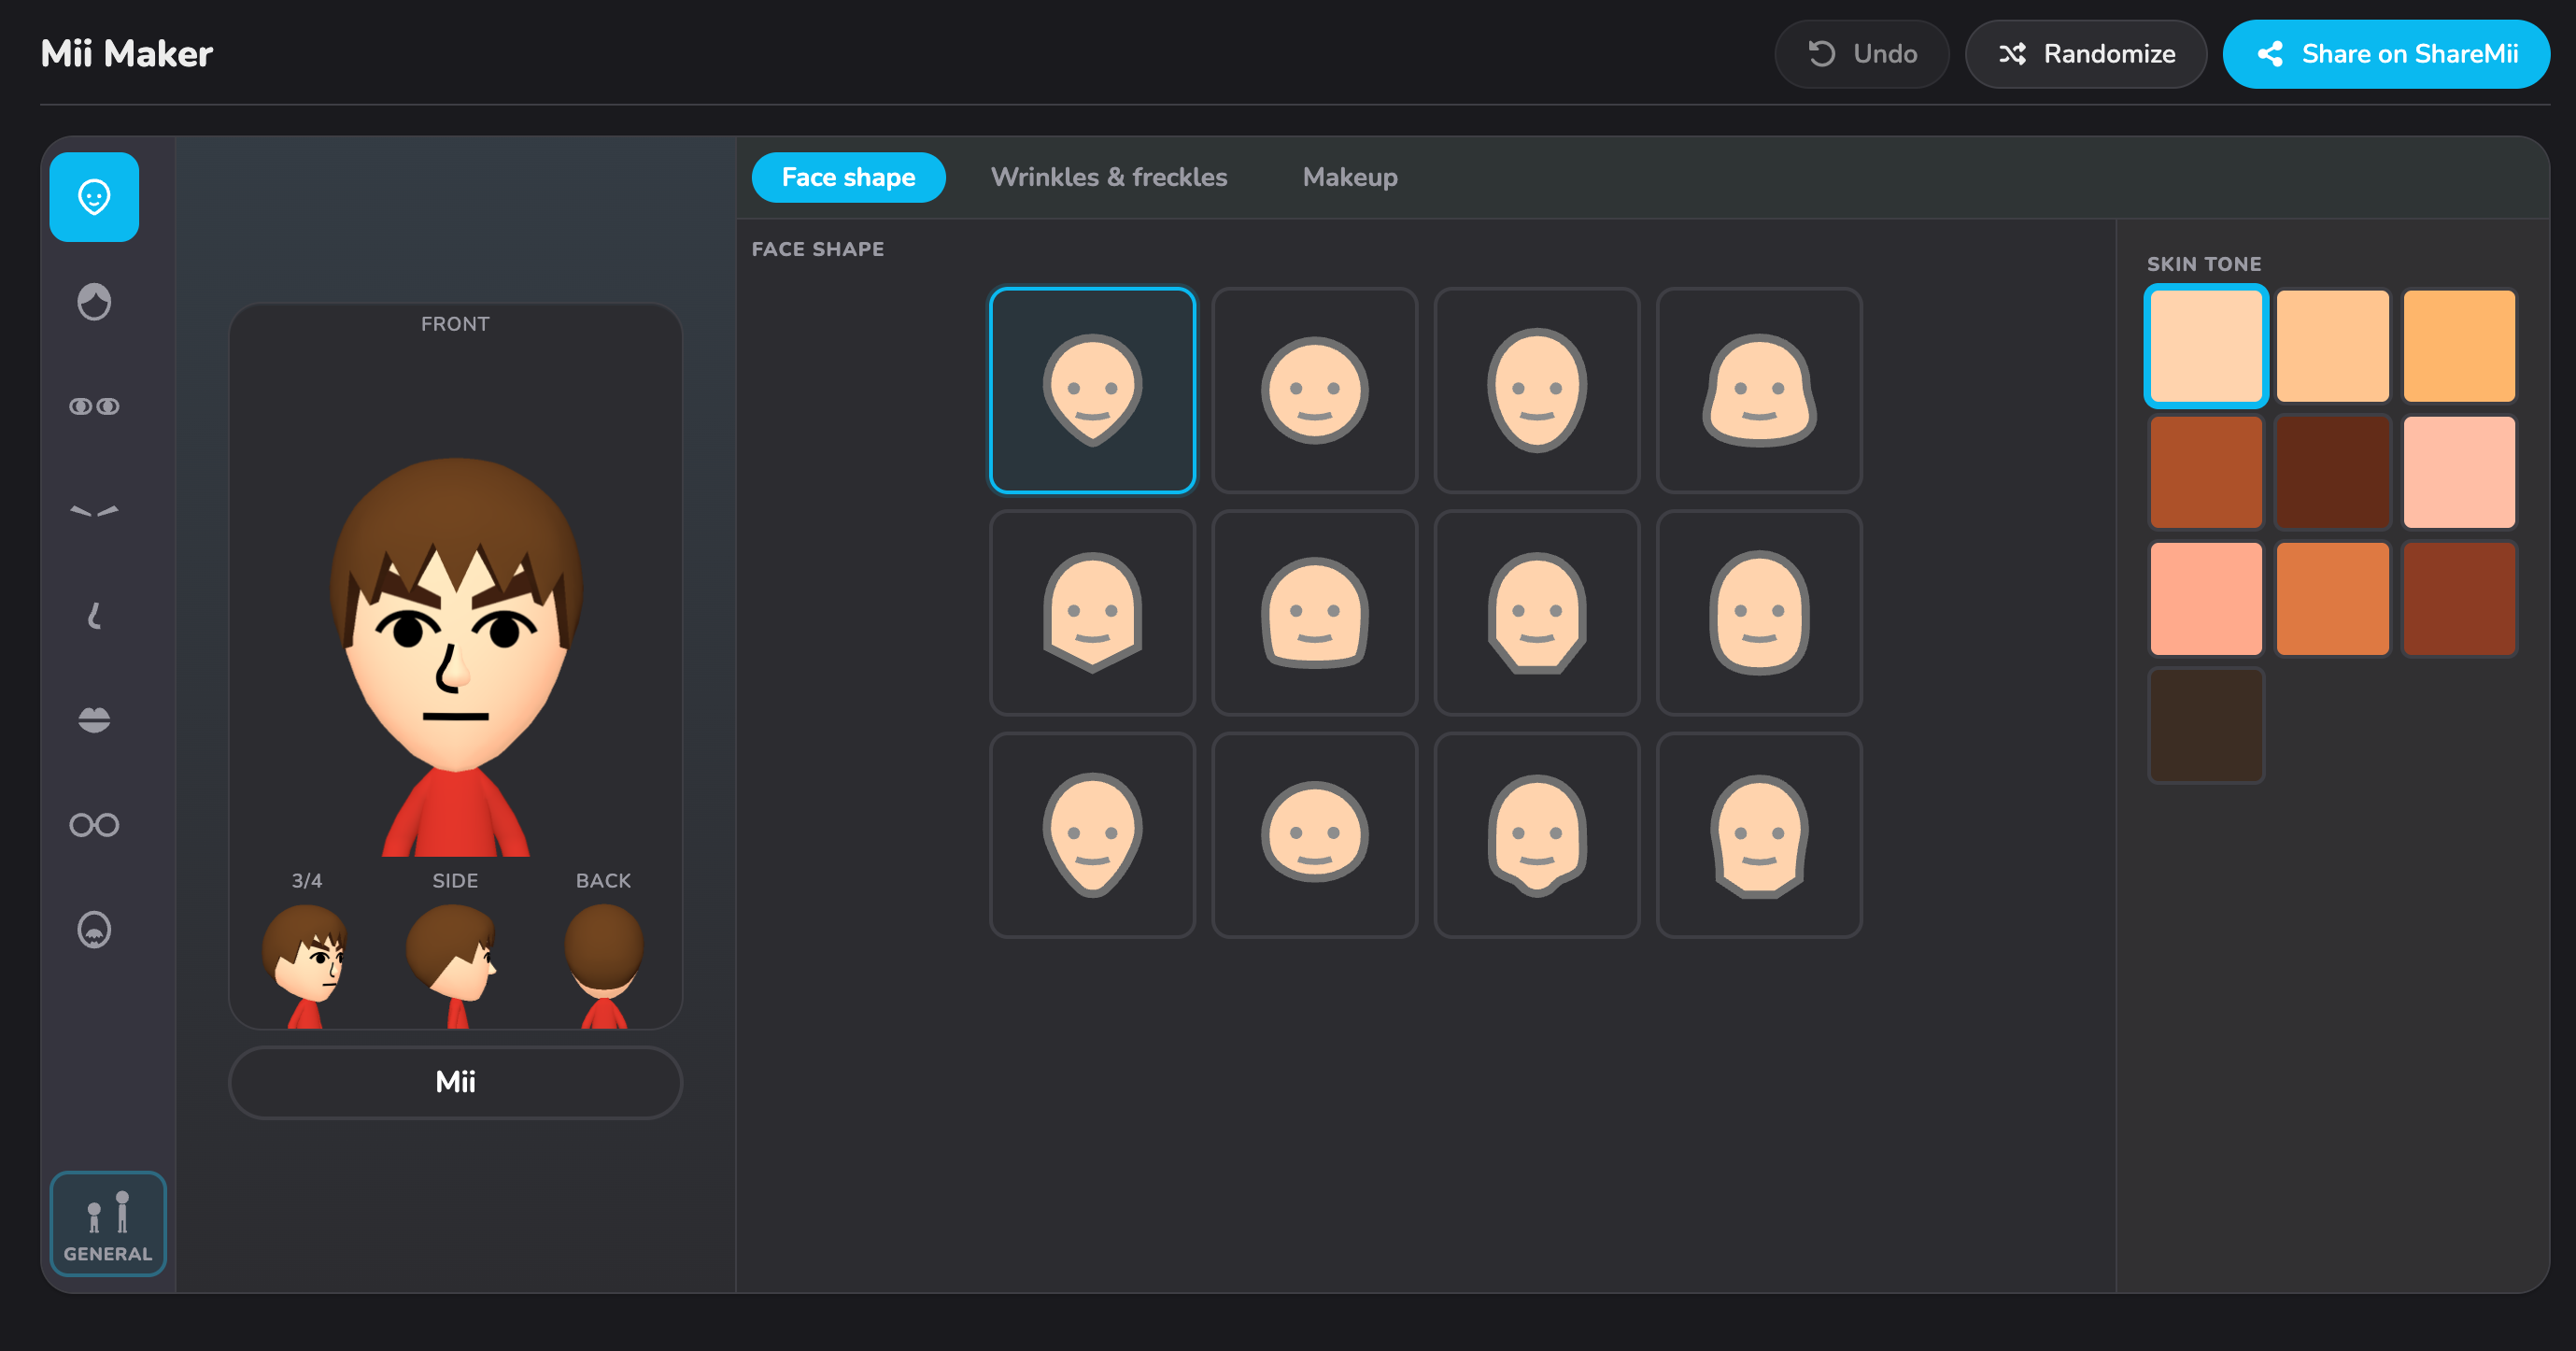The width and height of the screenshot is (2576, 1351).
Task: Click the front Mii preview image
Action: click(x=455, y=655)
